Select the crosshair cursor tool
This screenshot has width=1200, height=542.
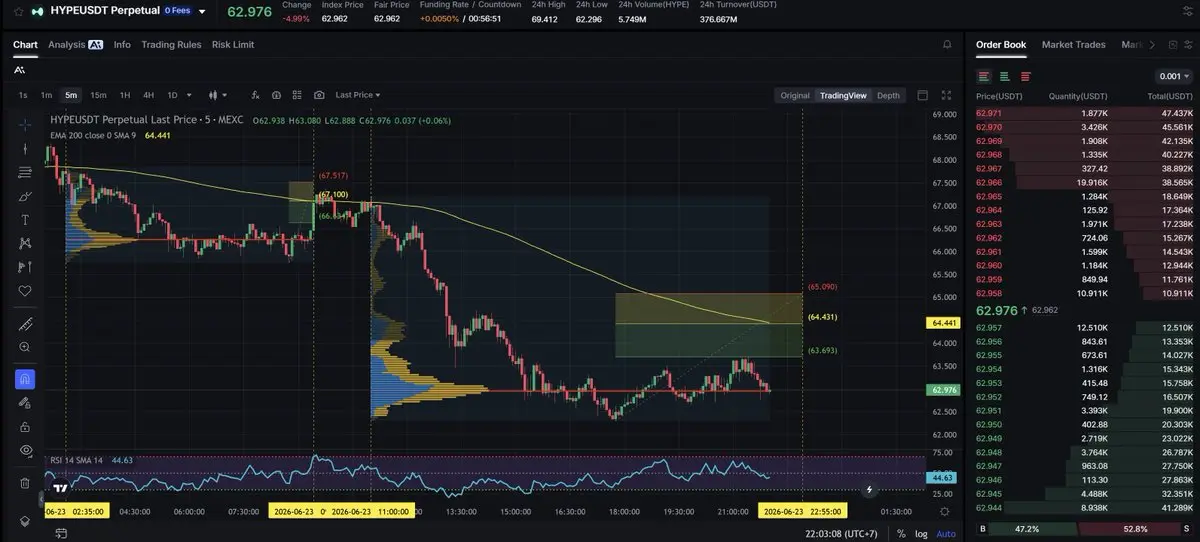pyautogui.click(x=25, y=124)
